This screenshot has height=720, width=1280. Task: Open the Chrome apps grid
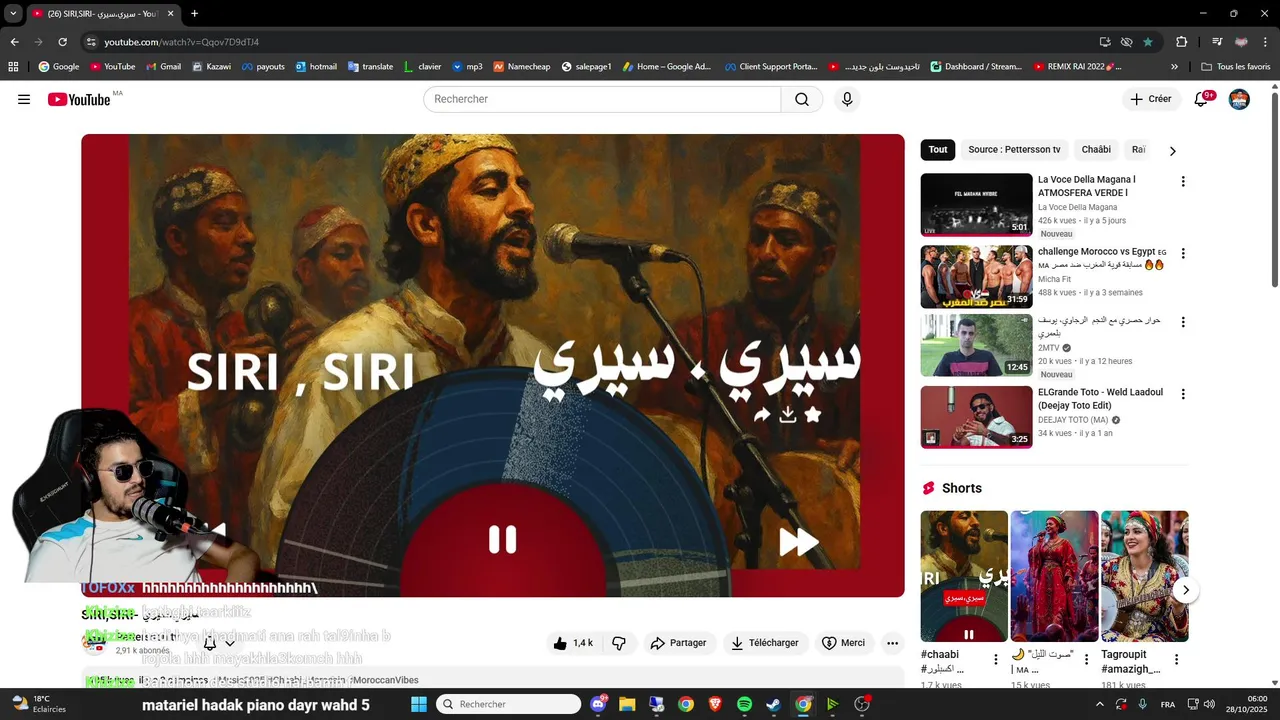click(x=13, y=67)
